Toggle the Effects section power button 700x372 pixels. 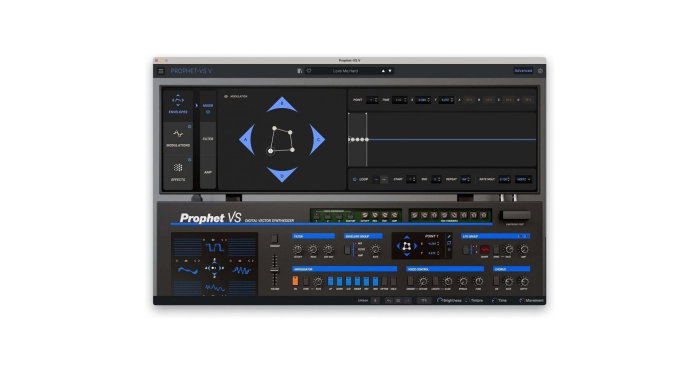point(189,160)
